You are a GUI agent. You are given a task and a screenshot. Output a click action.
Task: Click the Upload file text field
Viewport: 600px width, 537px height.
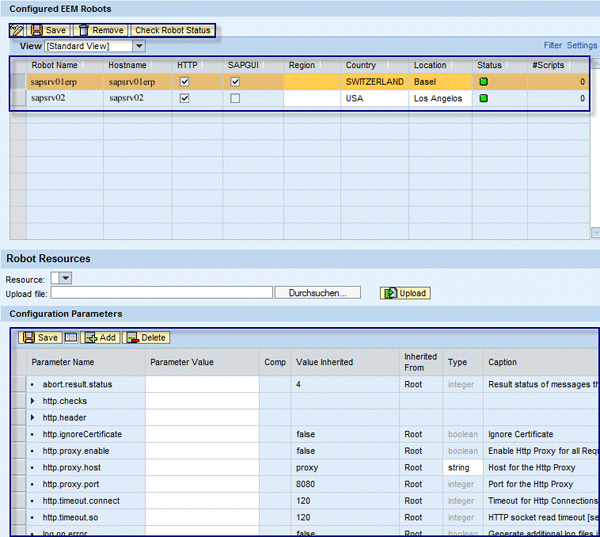(x=162, y=293)
